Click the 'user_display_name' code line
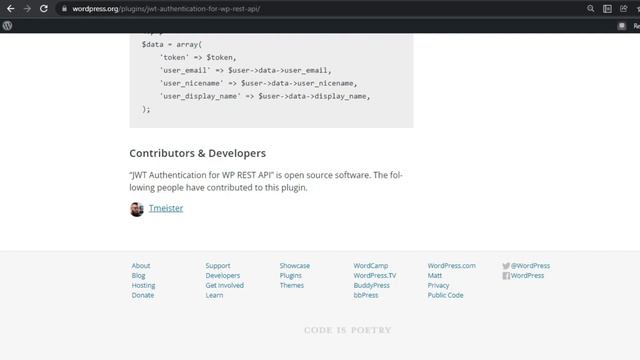Screen dimensions: 640x360 click(265, 96)
